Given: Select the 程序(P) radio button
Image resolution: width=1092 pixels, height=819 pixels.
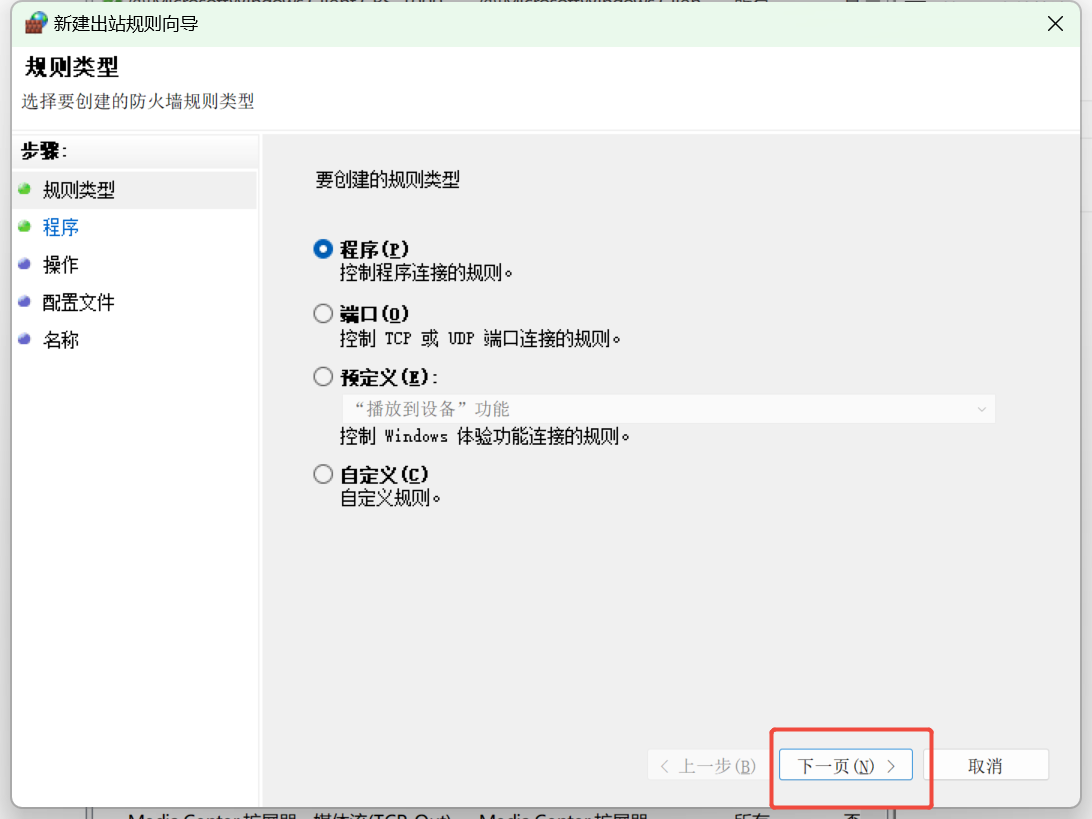Looking at the screenshot, I should tap(323, 249).
